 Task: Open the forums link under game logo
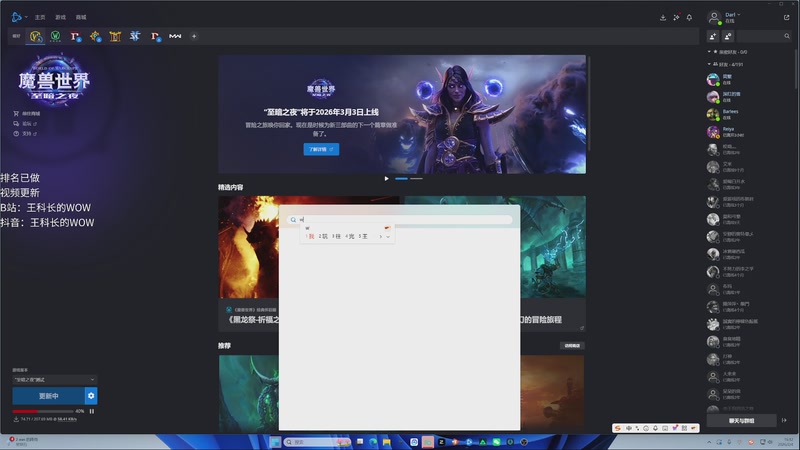25,123
